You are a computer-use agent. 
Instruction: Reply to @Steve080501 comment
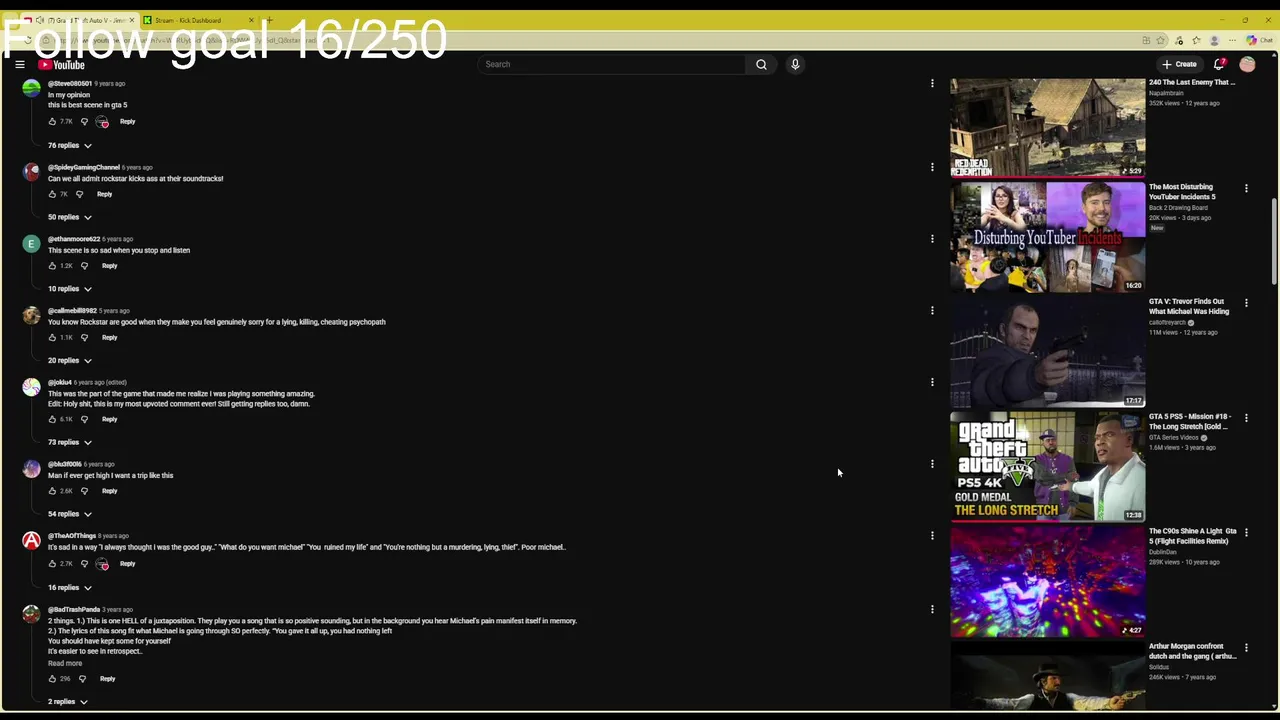point(127,122)
